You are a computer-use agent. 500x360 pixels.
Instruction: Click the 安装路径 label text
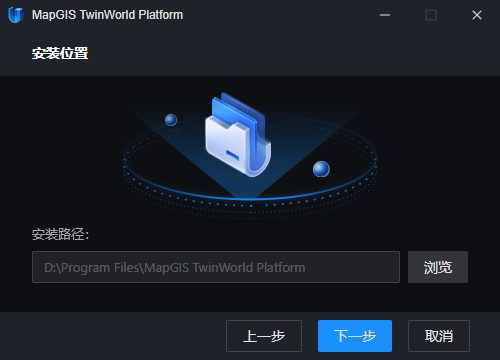pos(60,234)
